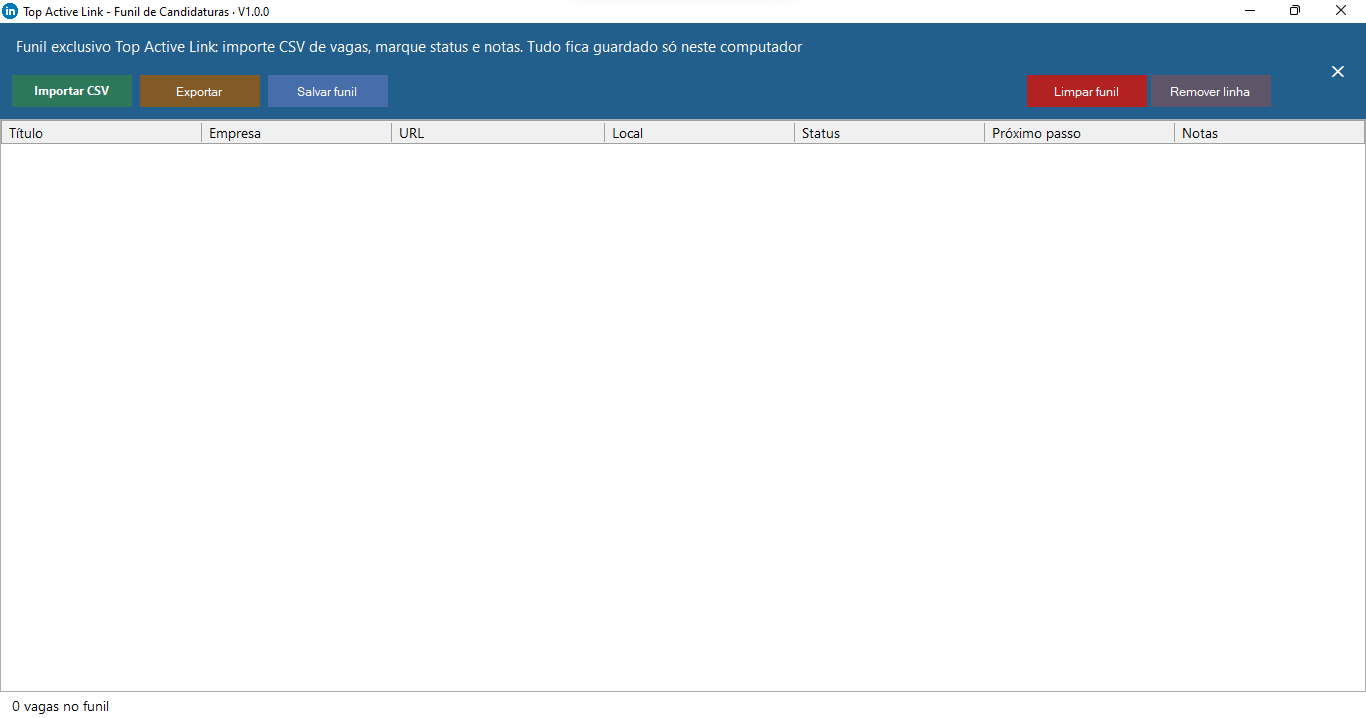Select the Remover linha button
Viewport: 1366px width, 718px height.
pyautogui.click(x=1211, y=91)
